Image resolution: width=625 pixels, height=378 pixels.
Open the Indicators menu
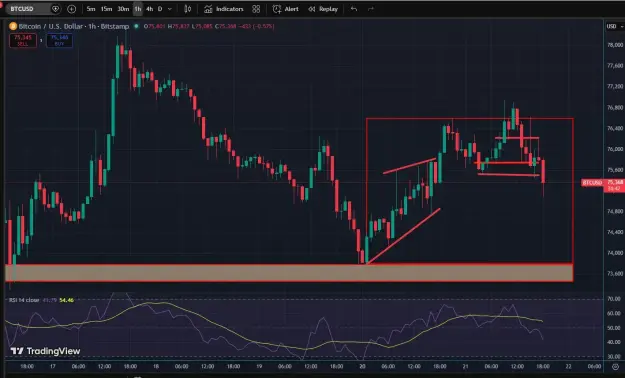tap(224, 9)
